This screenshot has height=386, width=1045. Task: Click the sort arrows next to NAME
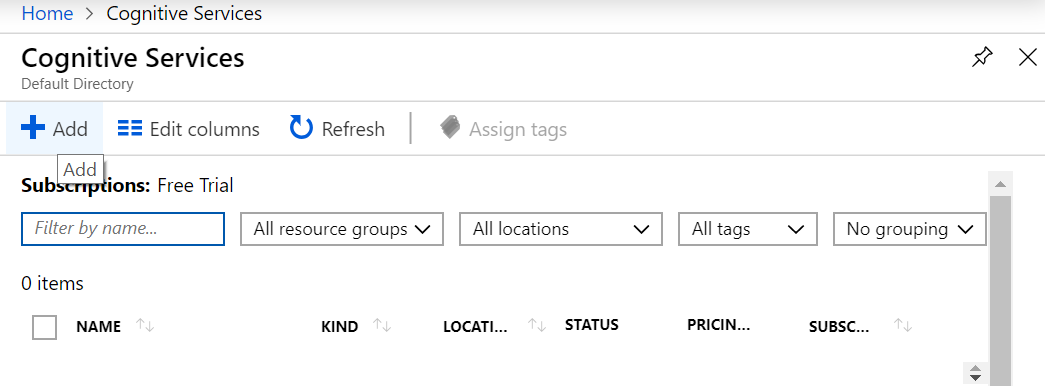tap(145, 325)
